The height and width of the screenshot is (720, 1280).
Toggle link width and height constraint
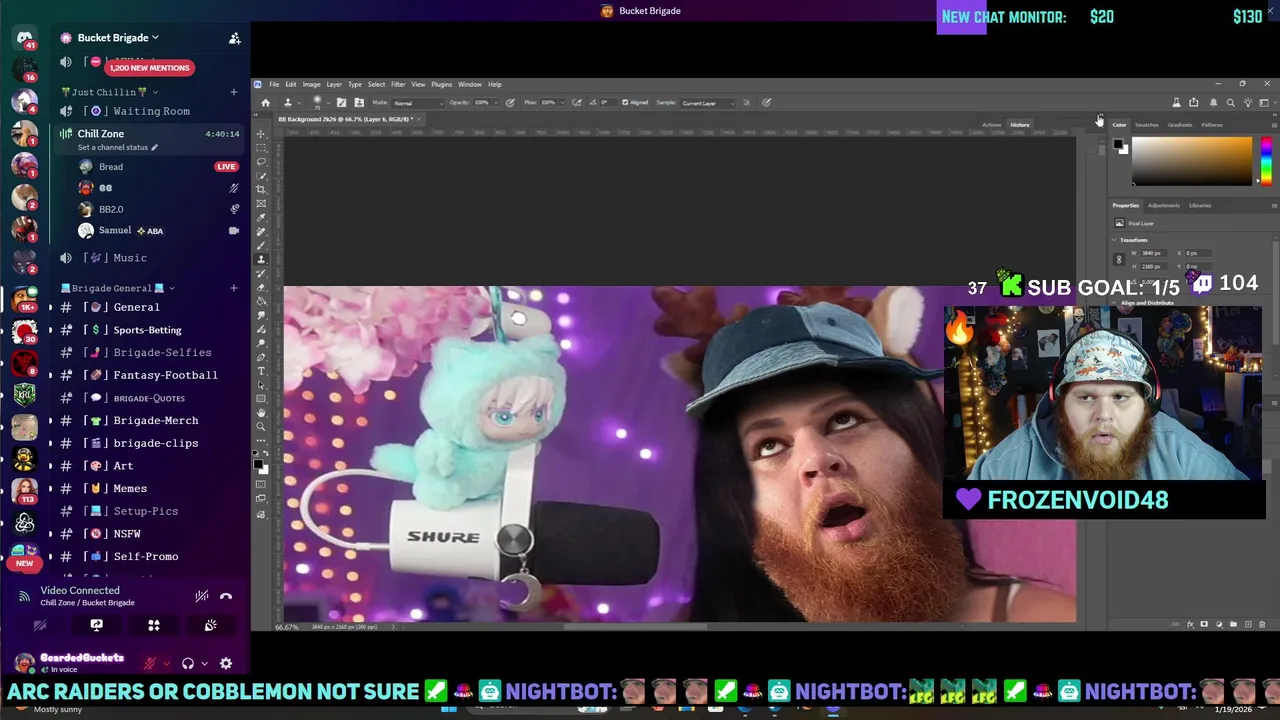pyautogui.click(x=1119, y=259)
